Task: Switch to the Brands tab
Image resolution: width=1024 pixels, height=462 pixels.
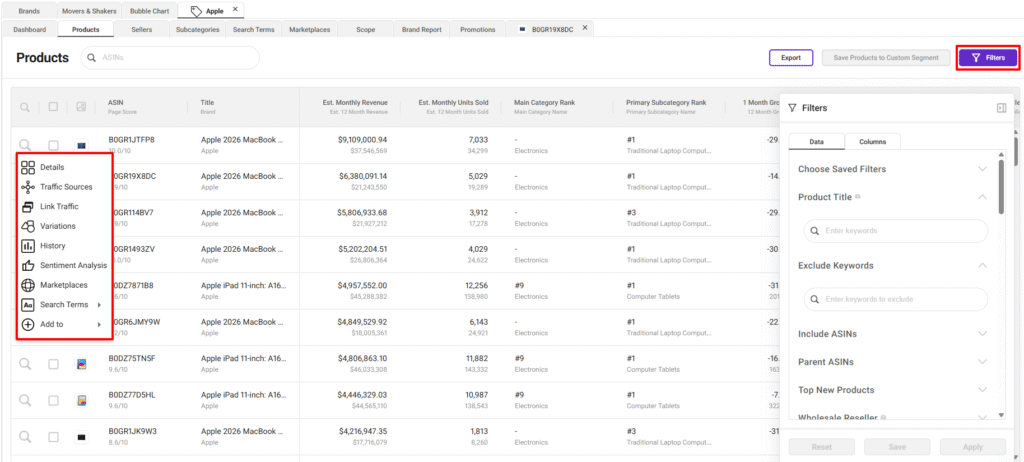Action: [28, 11]
